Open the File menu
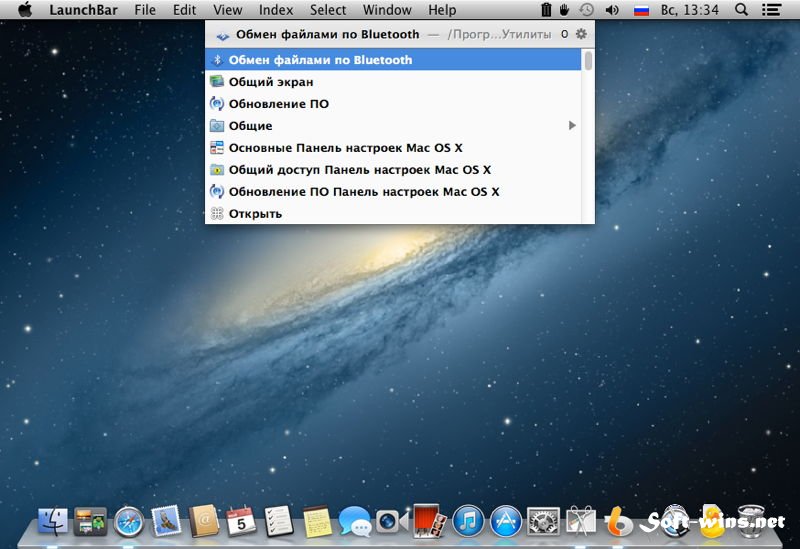This screenshot has width=800, height=549. click(145, 10)
